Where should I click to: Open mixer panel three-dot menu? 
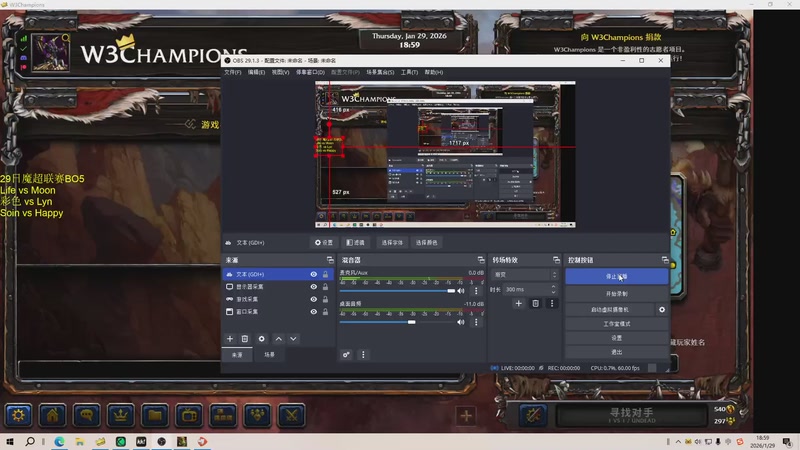363,355
